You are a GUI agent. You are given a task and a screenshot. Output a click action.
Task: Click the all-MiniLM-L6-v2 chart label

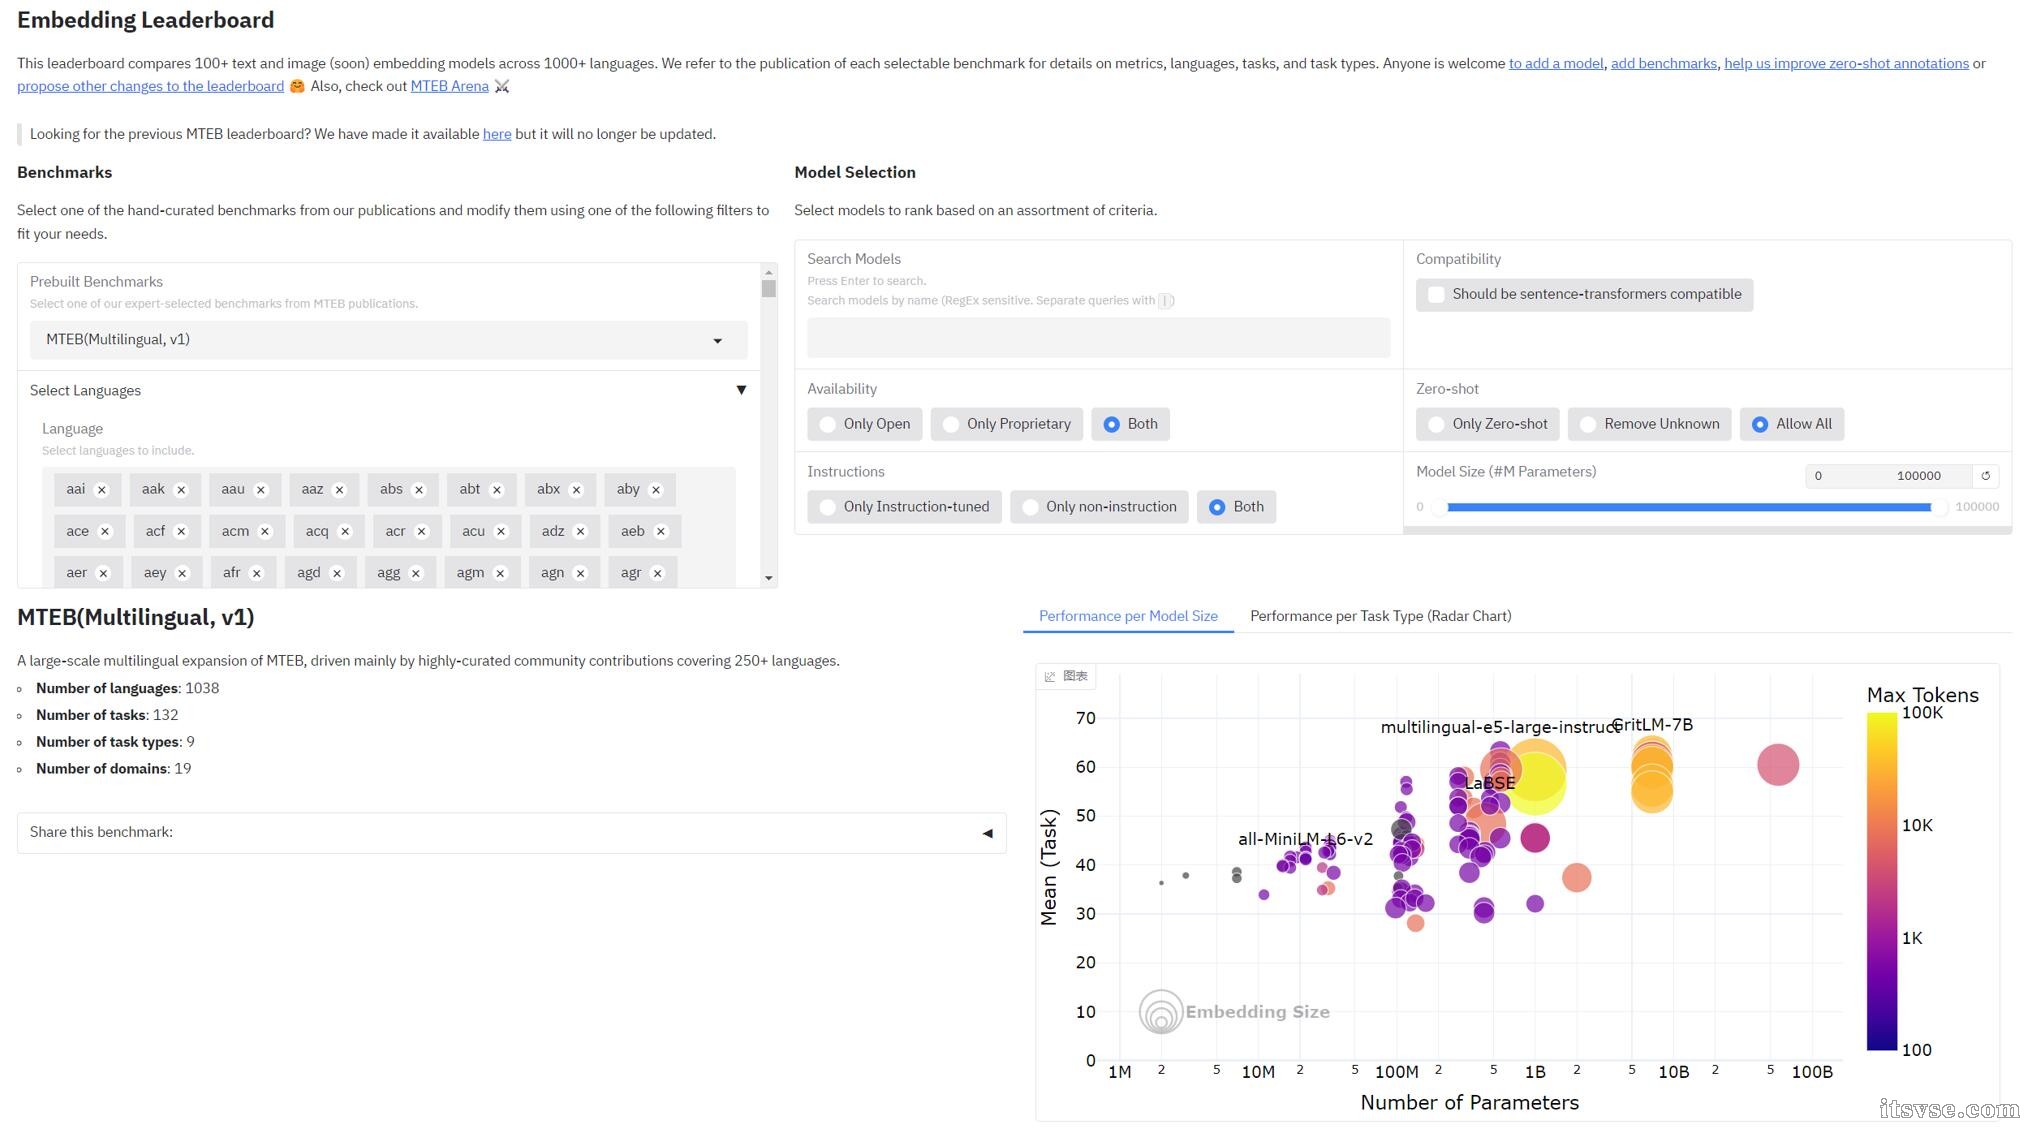[x=1305, y=840]
